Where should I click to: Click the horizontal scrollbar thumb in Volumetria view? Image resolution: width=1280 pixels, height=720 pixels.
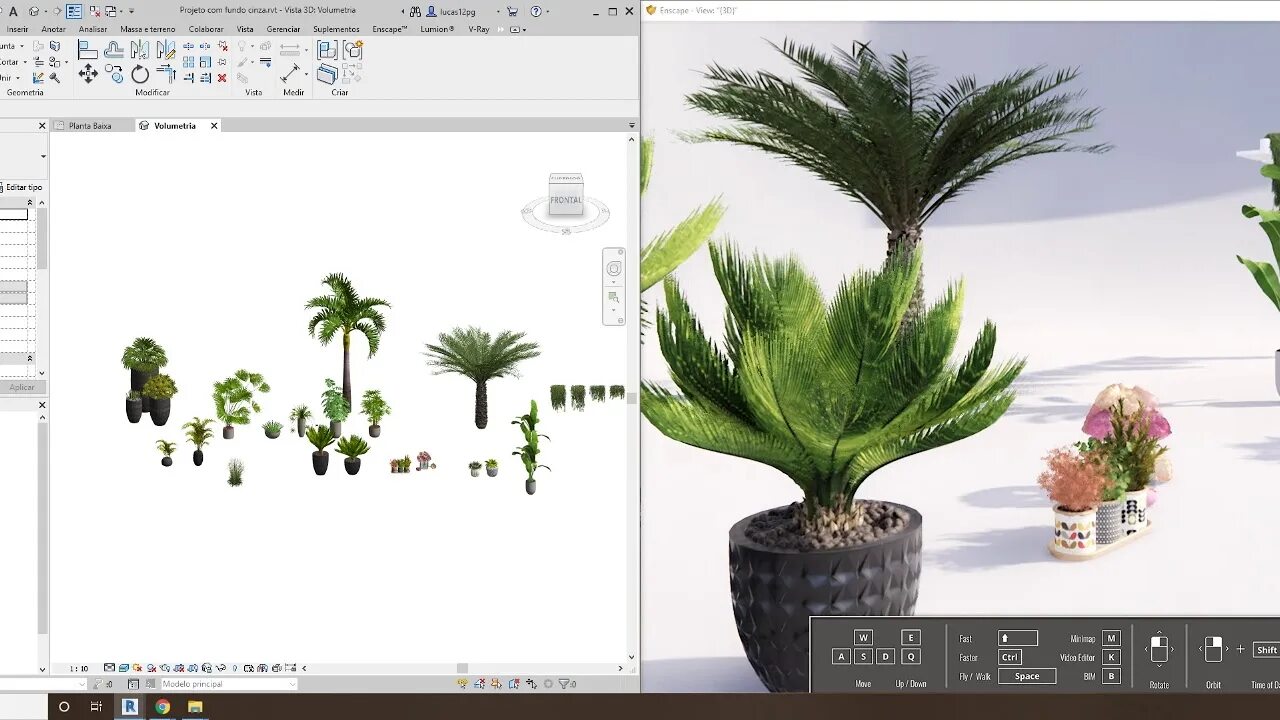point(462,668)
